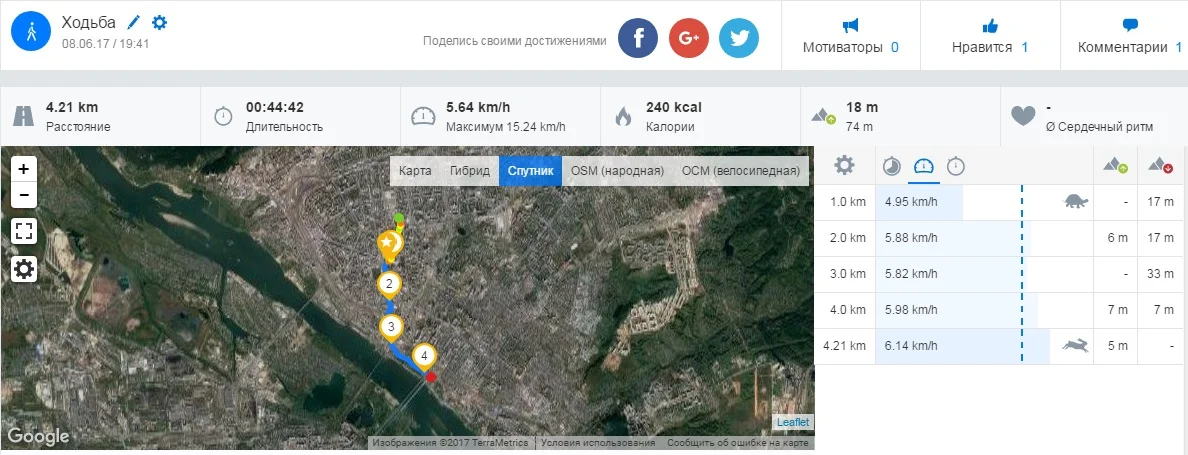The image size is (1188, 455).
Task: Click turtle slowest-split icon
Action: (1076, 202)
